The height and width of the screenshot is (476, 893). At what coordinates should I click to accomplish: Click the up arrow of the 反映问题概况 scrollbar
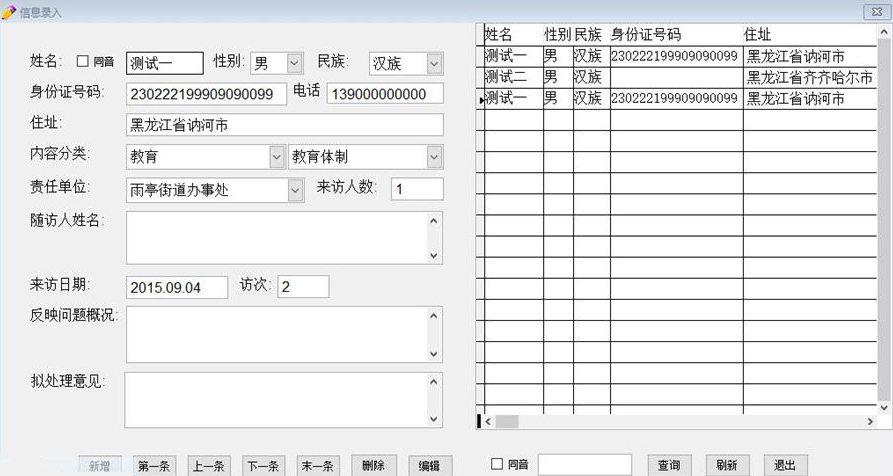pos(434,315)
